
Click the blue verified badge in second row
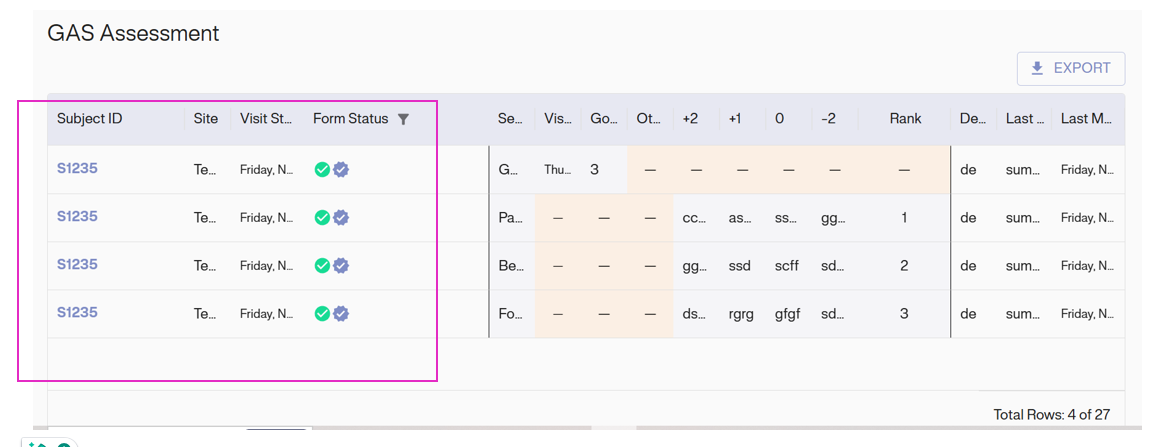coord(341,218)
